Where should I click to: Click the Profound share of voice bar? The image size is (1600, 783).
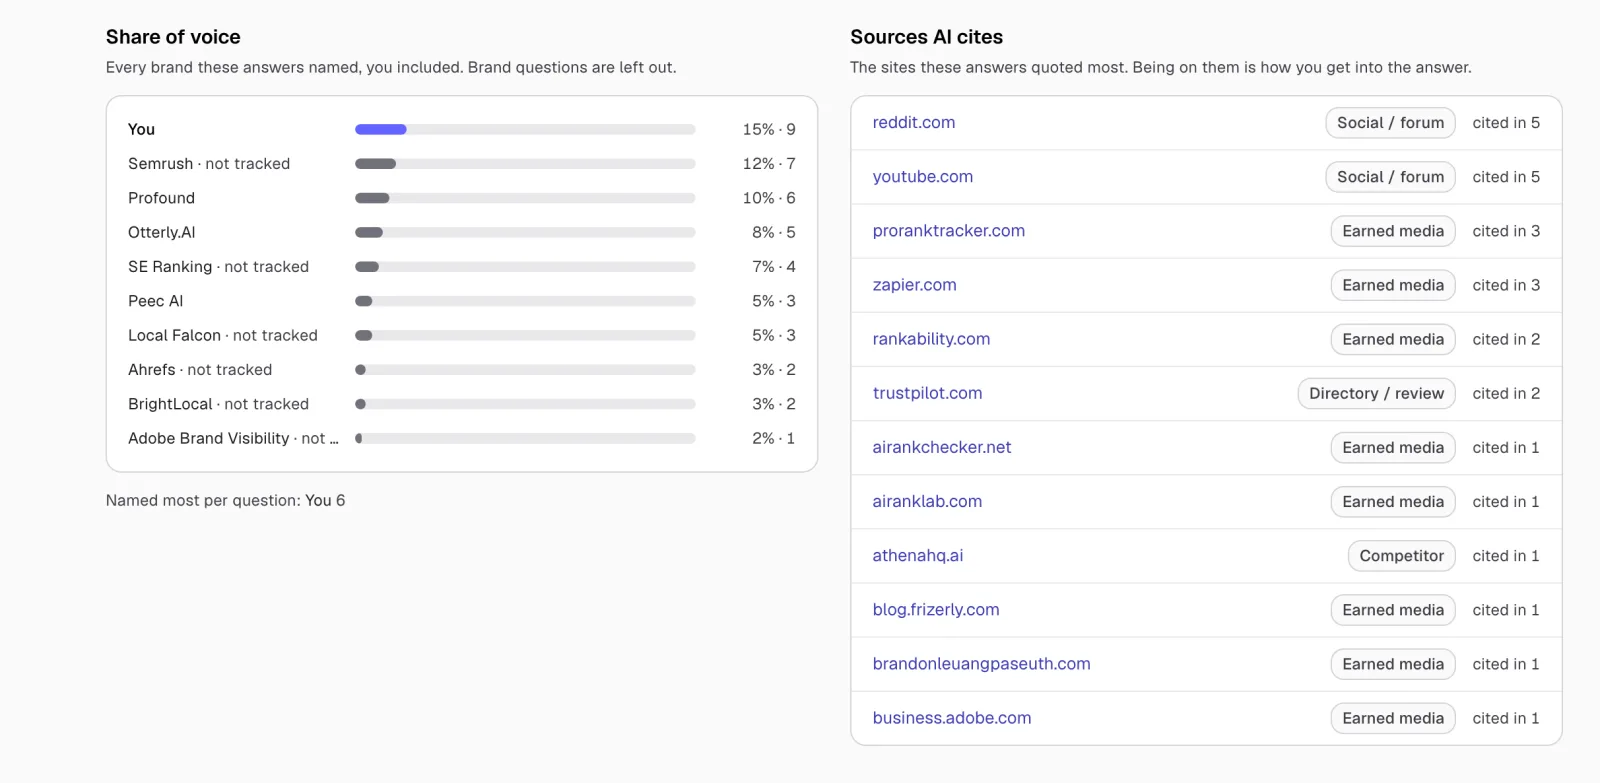coord(525,198)
